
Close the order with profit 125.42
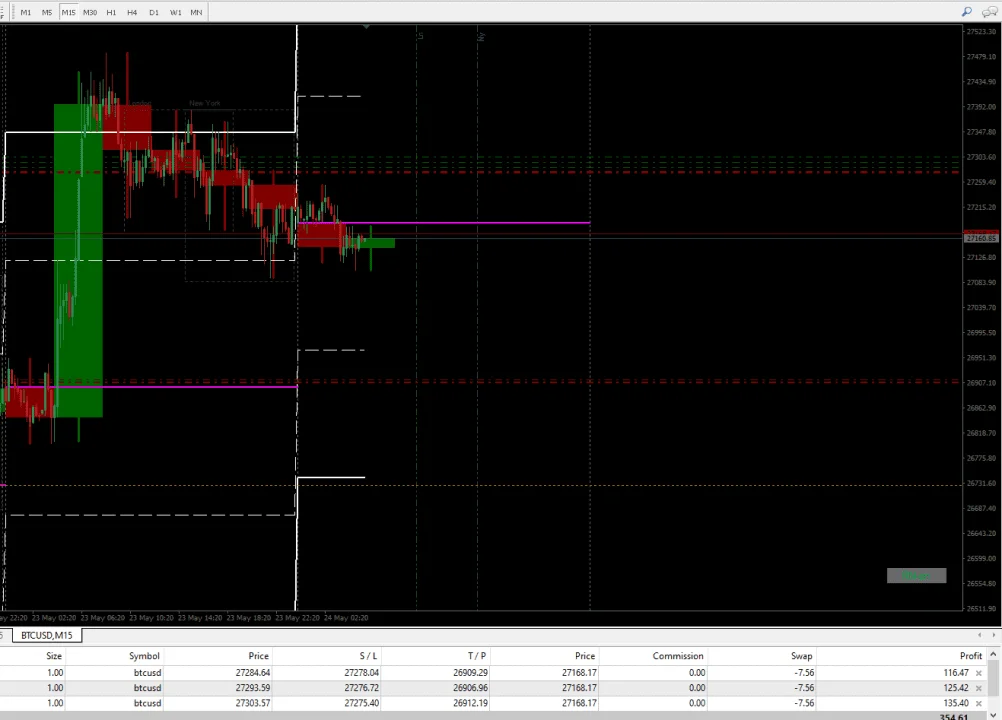(x=978, y=688)
